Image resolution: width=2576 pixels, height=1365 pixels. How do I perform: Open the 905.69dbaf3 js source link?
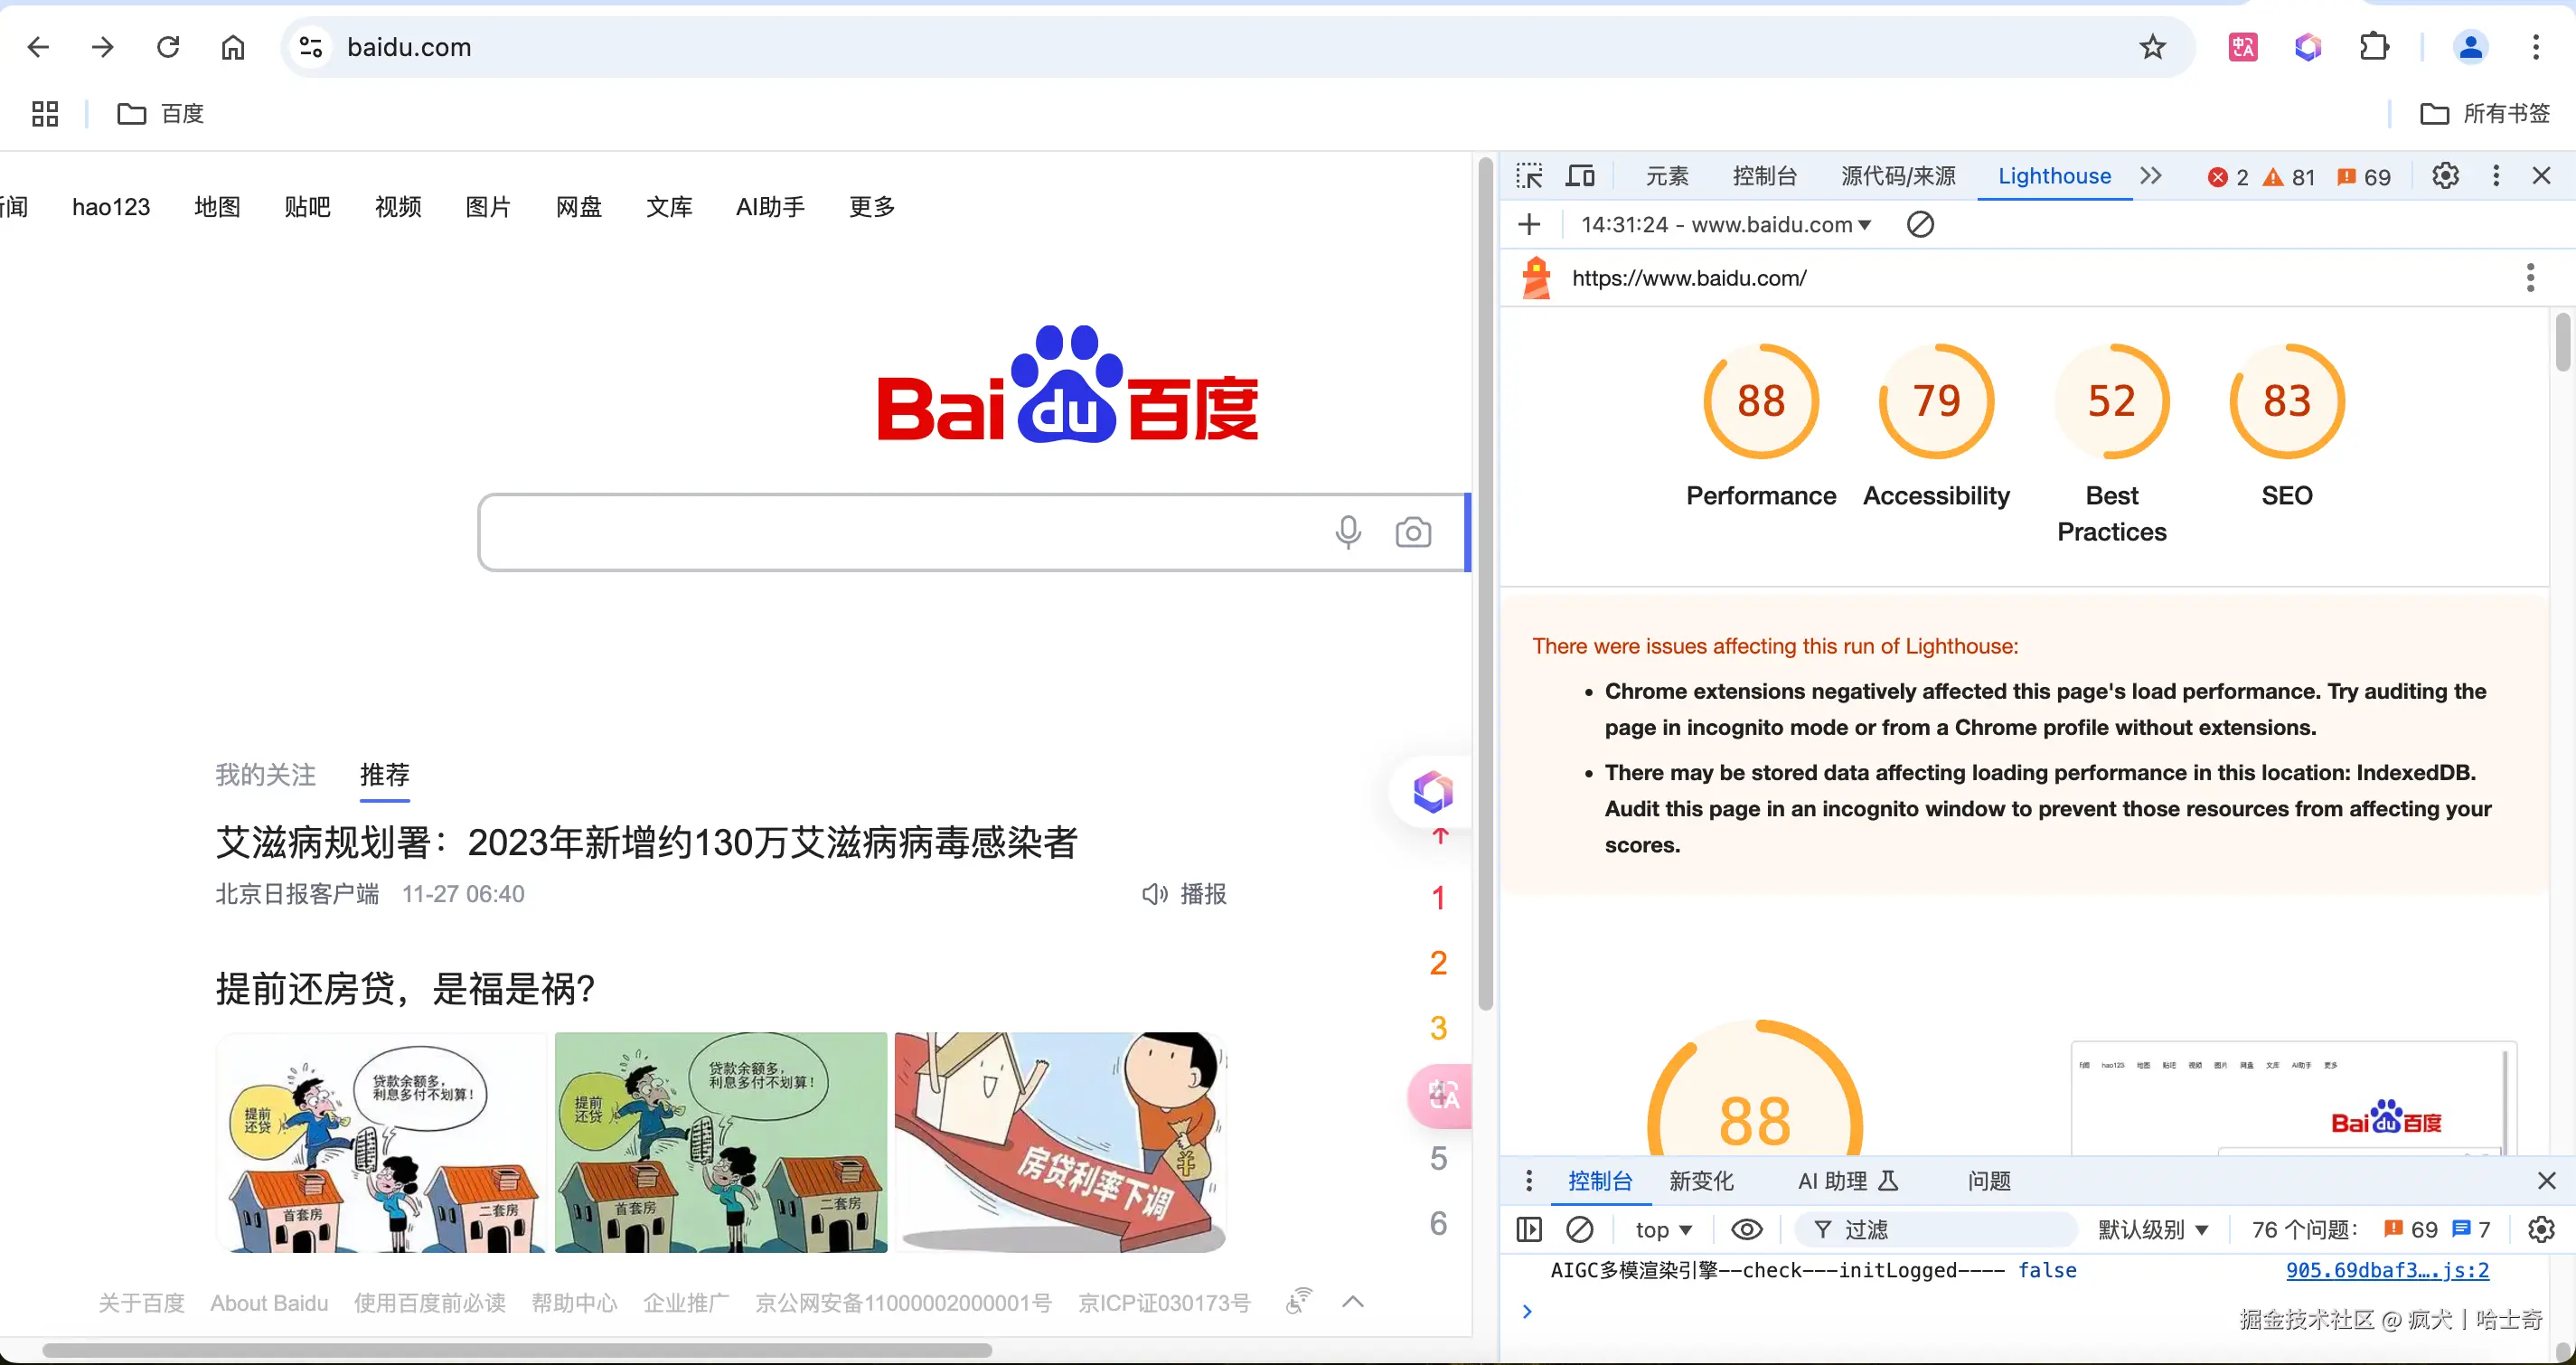tap(2386, 1270)
